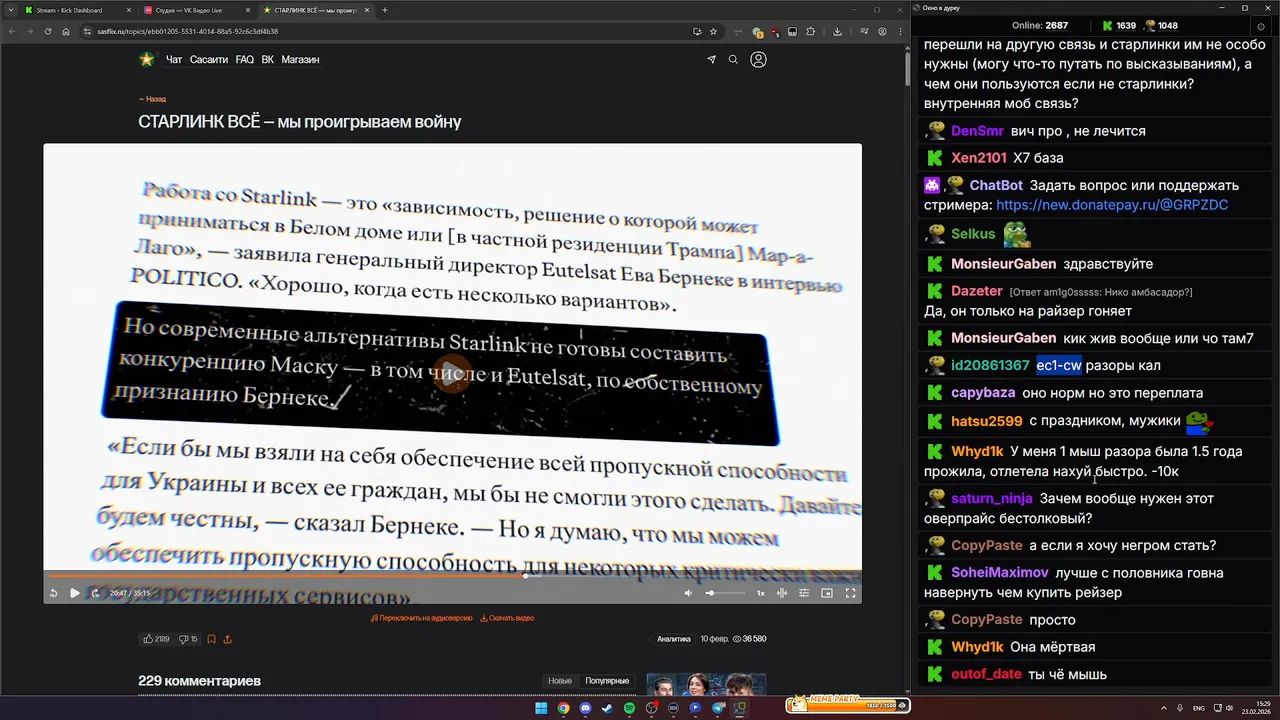This screenshot has height=720, width=1280.
Task: Open the 1x playback speed menu
Action: point(760,593)
